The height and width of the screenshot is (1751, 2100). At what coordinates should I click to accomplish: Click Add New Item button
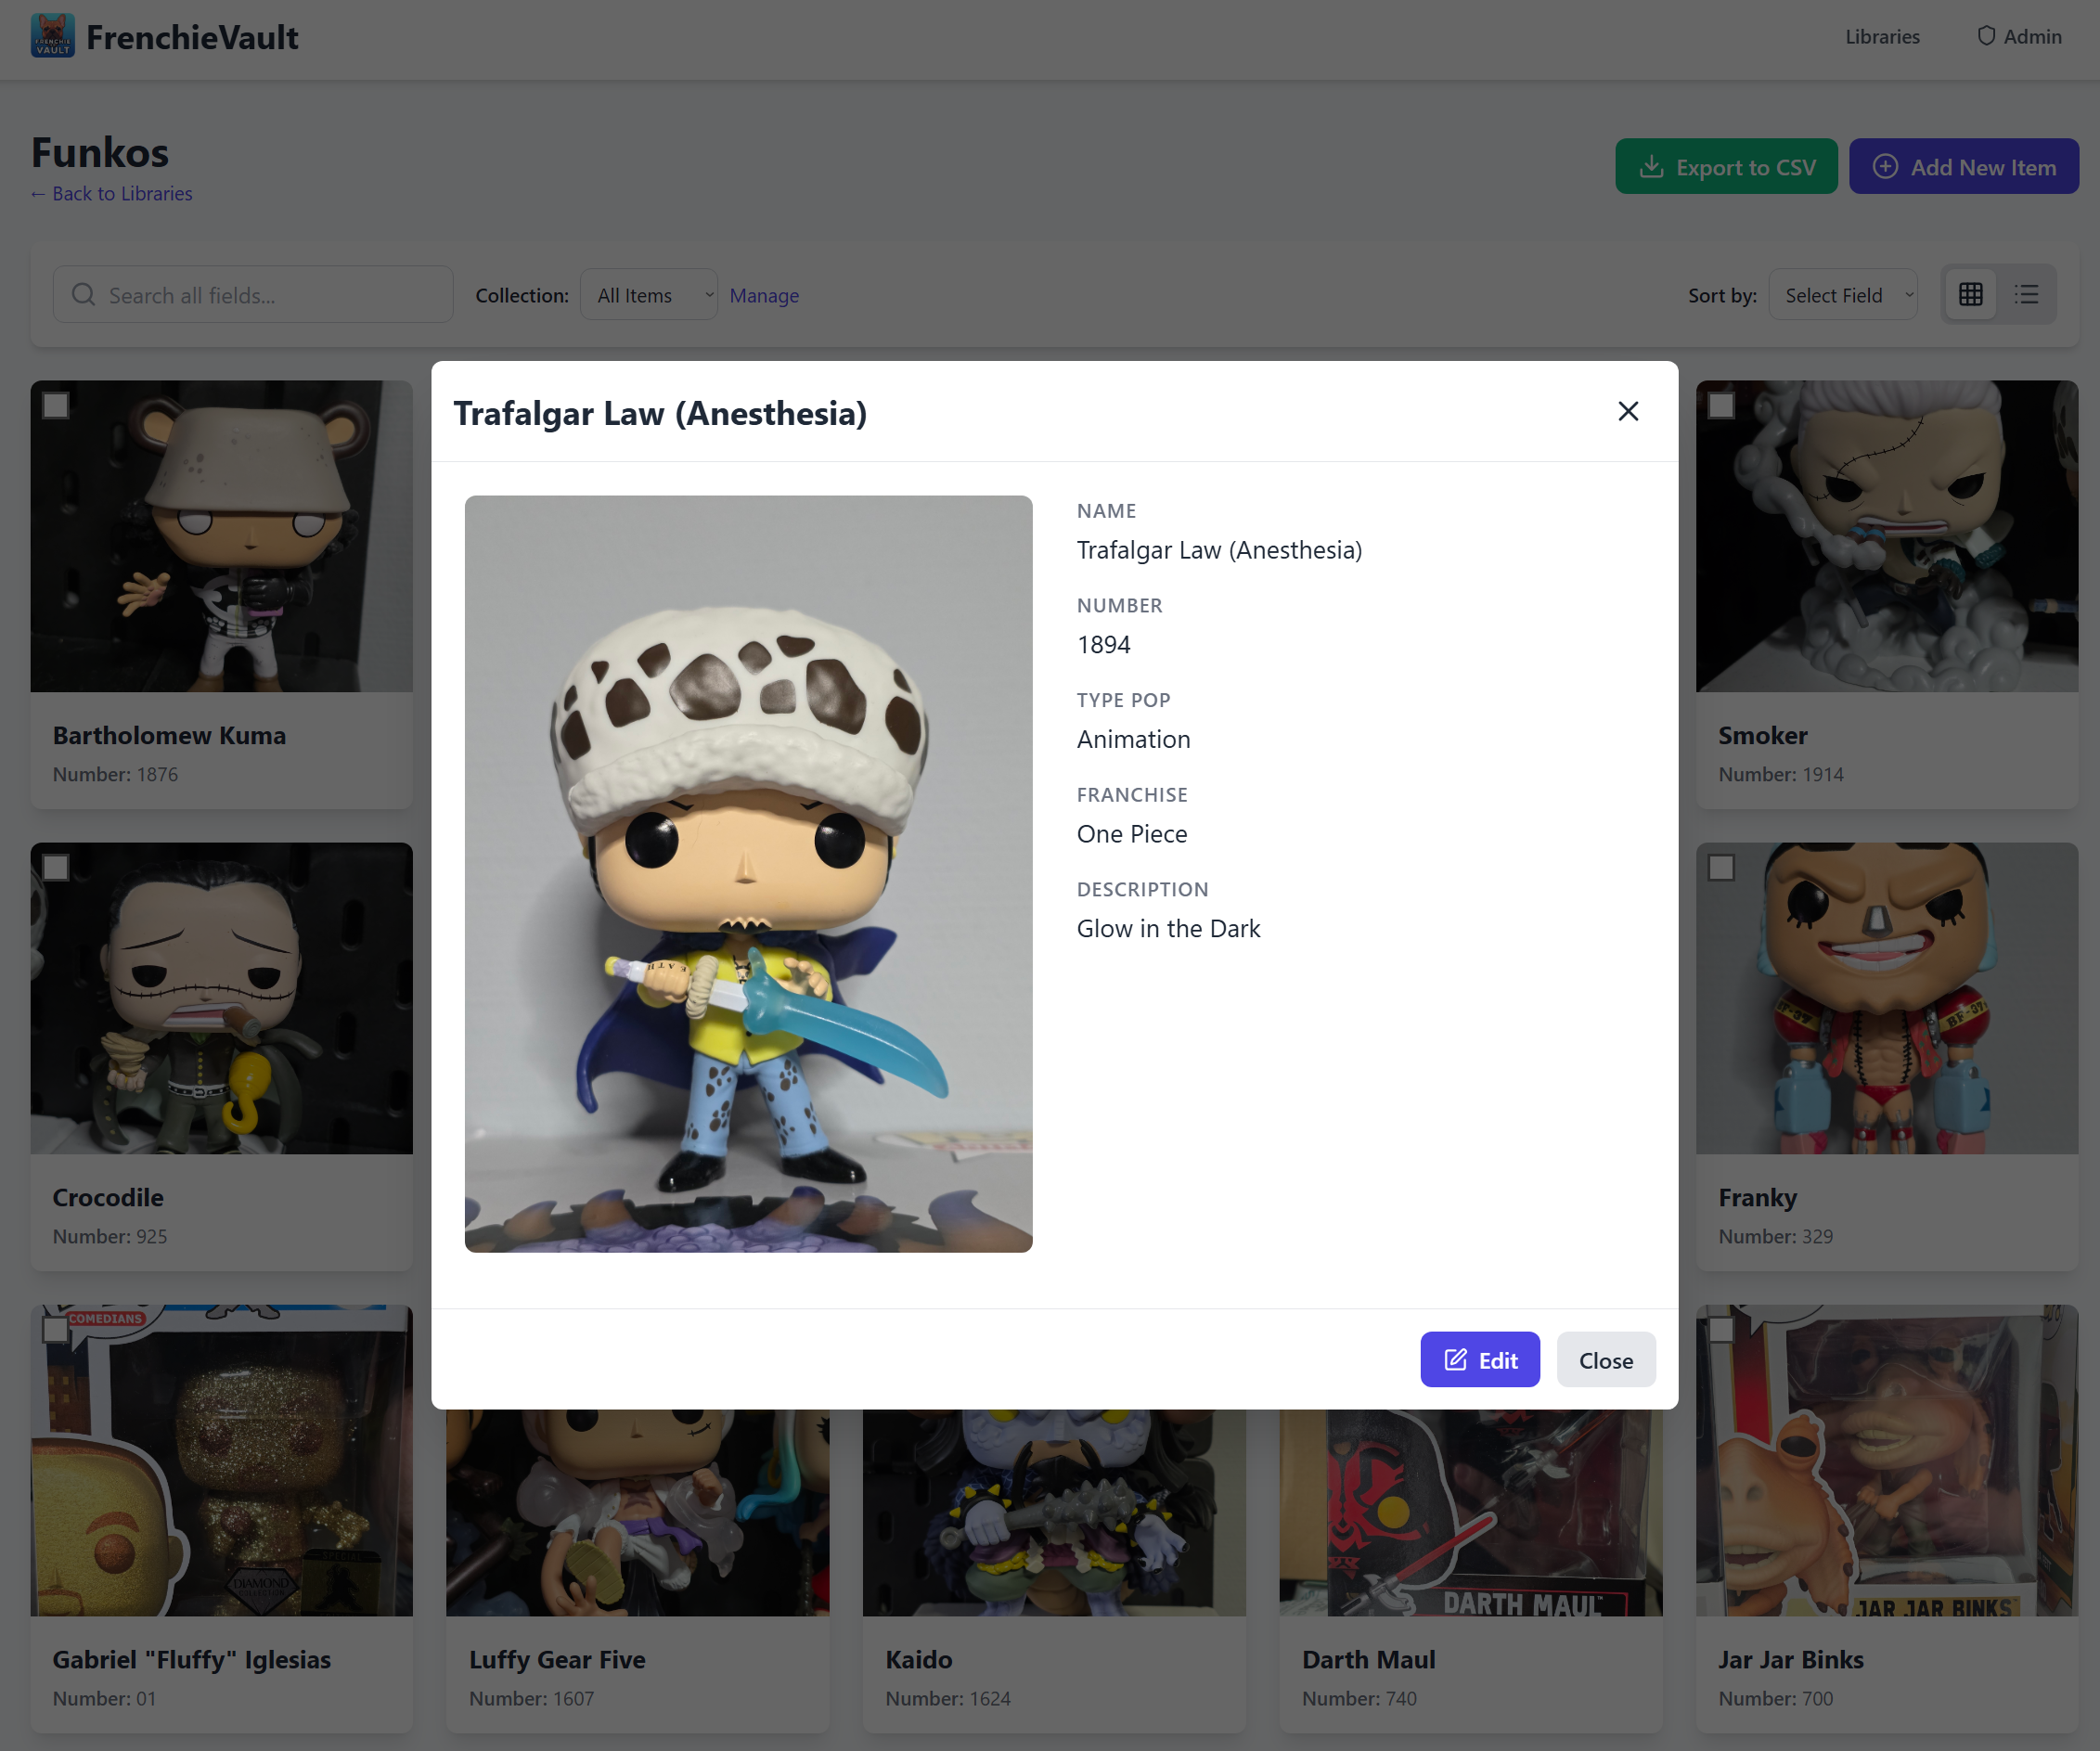(1964, 167)
